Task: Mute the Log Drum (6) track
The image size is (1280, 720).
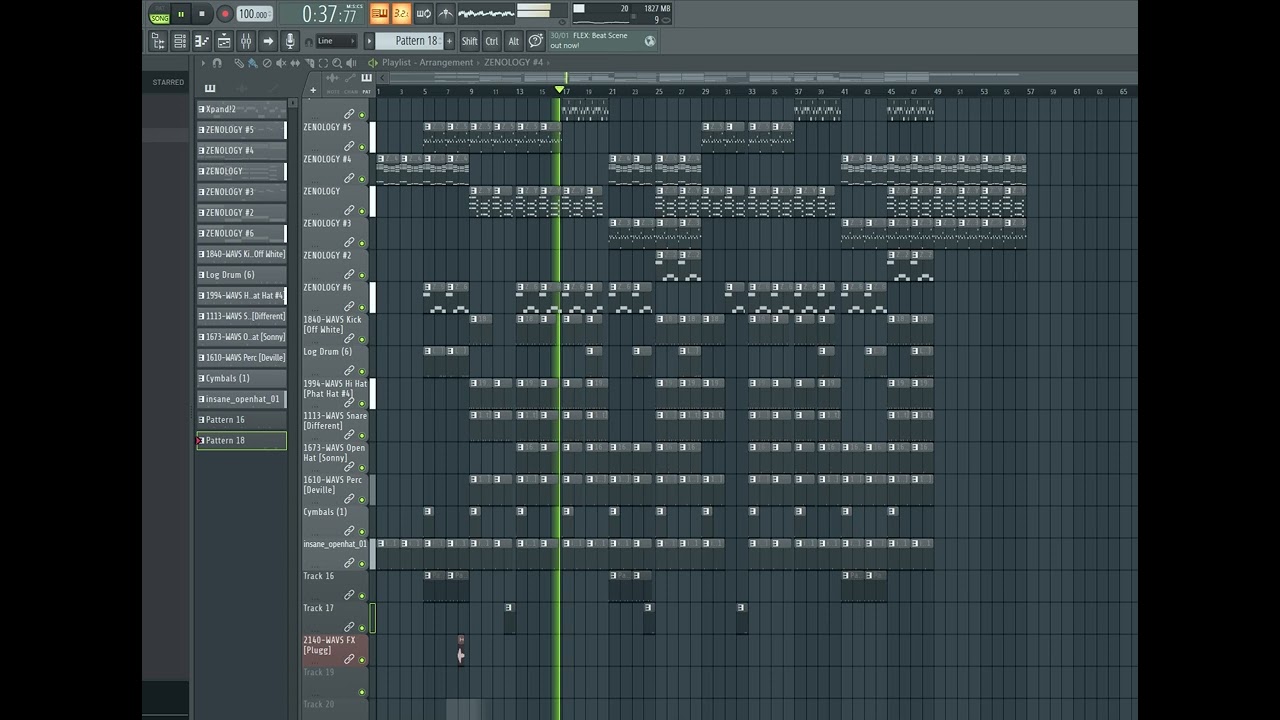Action: coord(362,371)
